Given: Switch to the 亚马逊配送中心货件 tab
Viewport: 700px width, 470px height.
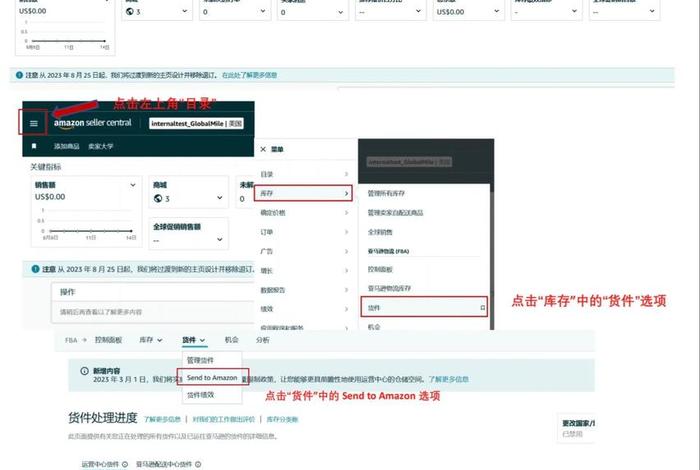Looking at the screenshot, I should coord(164,464).
